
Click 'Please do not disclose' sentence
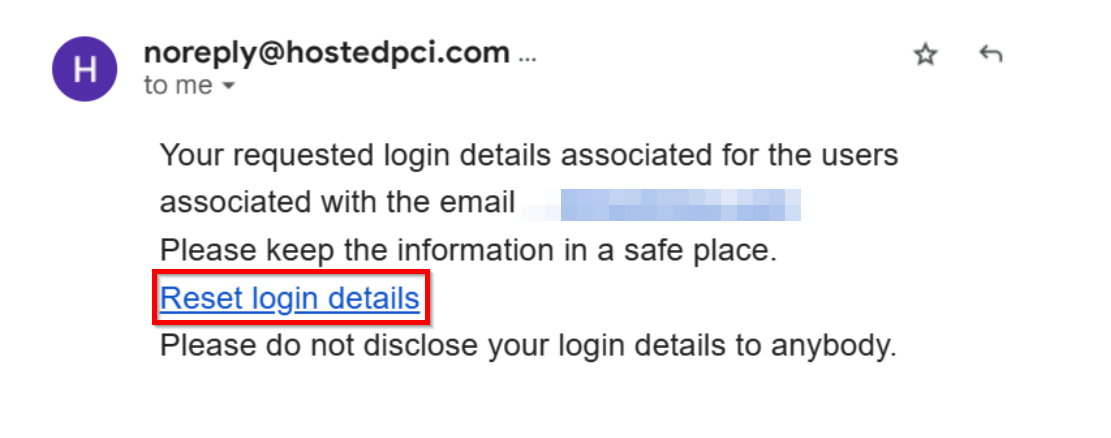[x=529, y=346]
